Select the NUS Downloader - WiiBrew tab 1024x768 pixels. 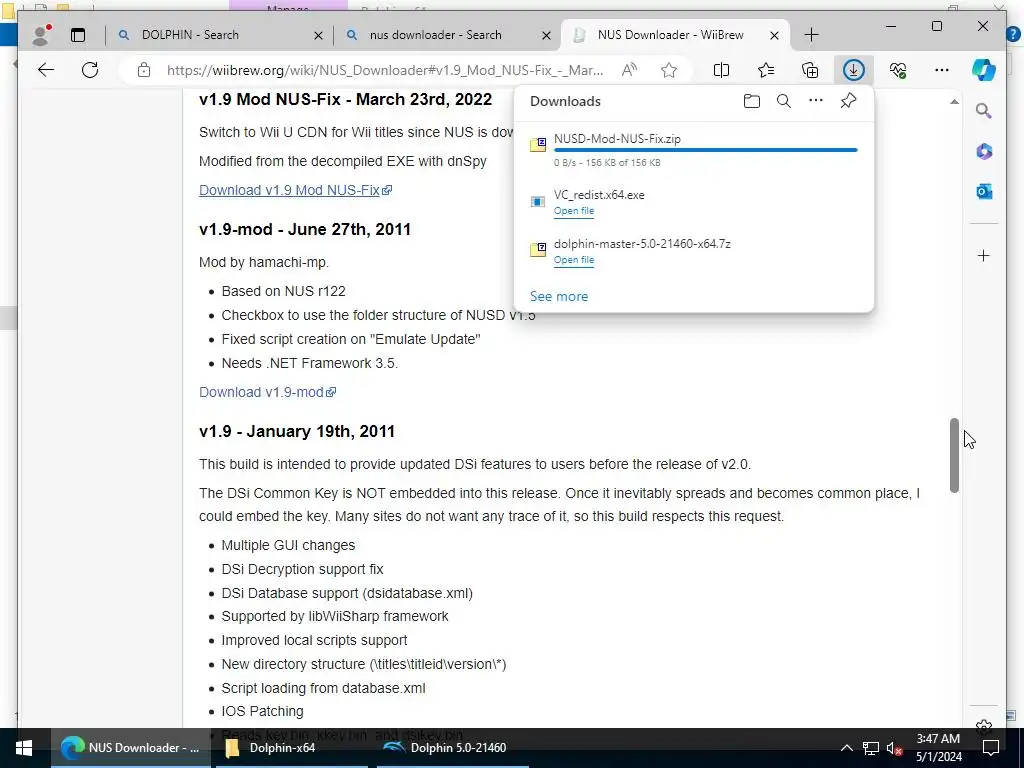675,35
